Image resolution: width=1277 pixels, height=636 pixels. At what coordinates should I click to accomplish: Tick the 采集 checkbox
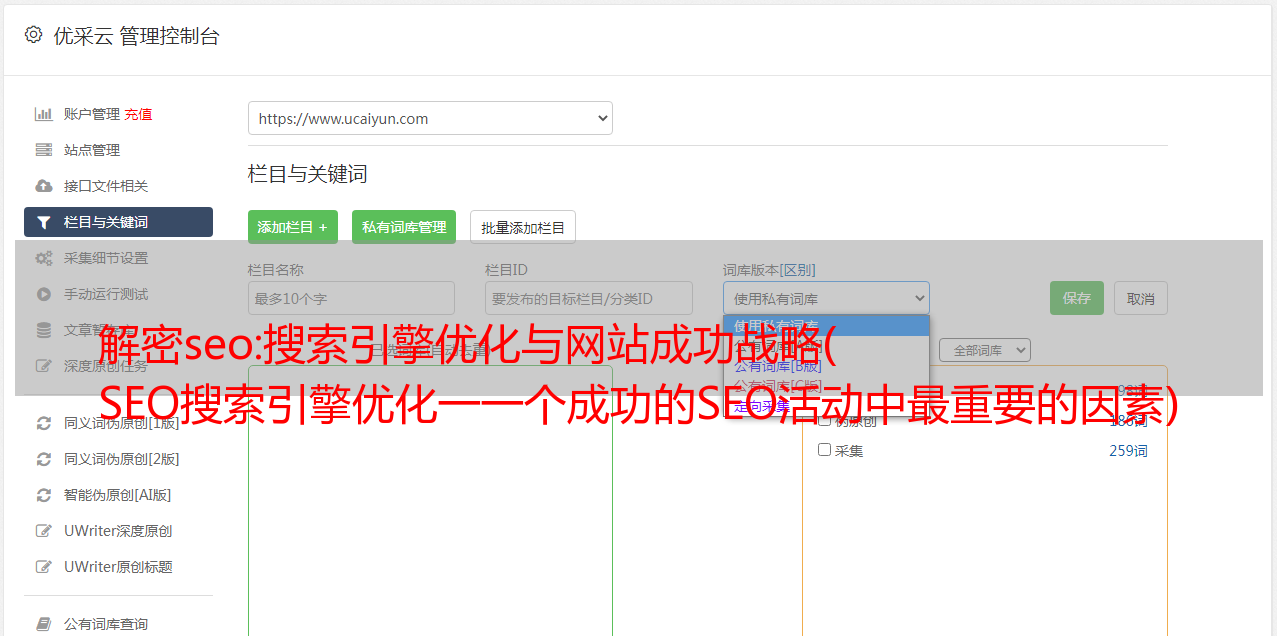point(825,450)
